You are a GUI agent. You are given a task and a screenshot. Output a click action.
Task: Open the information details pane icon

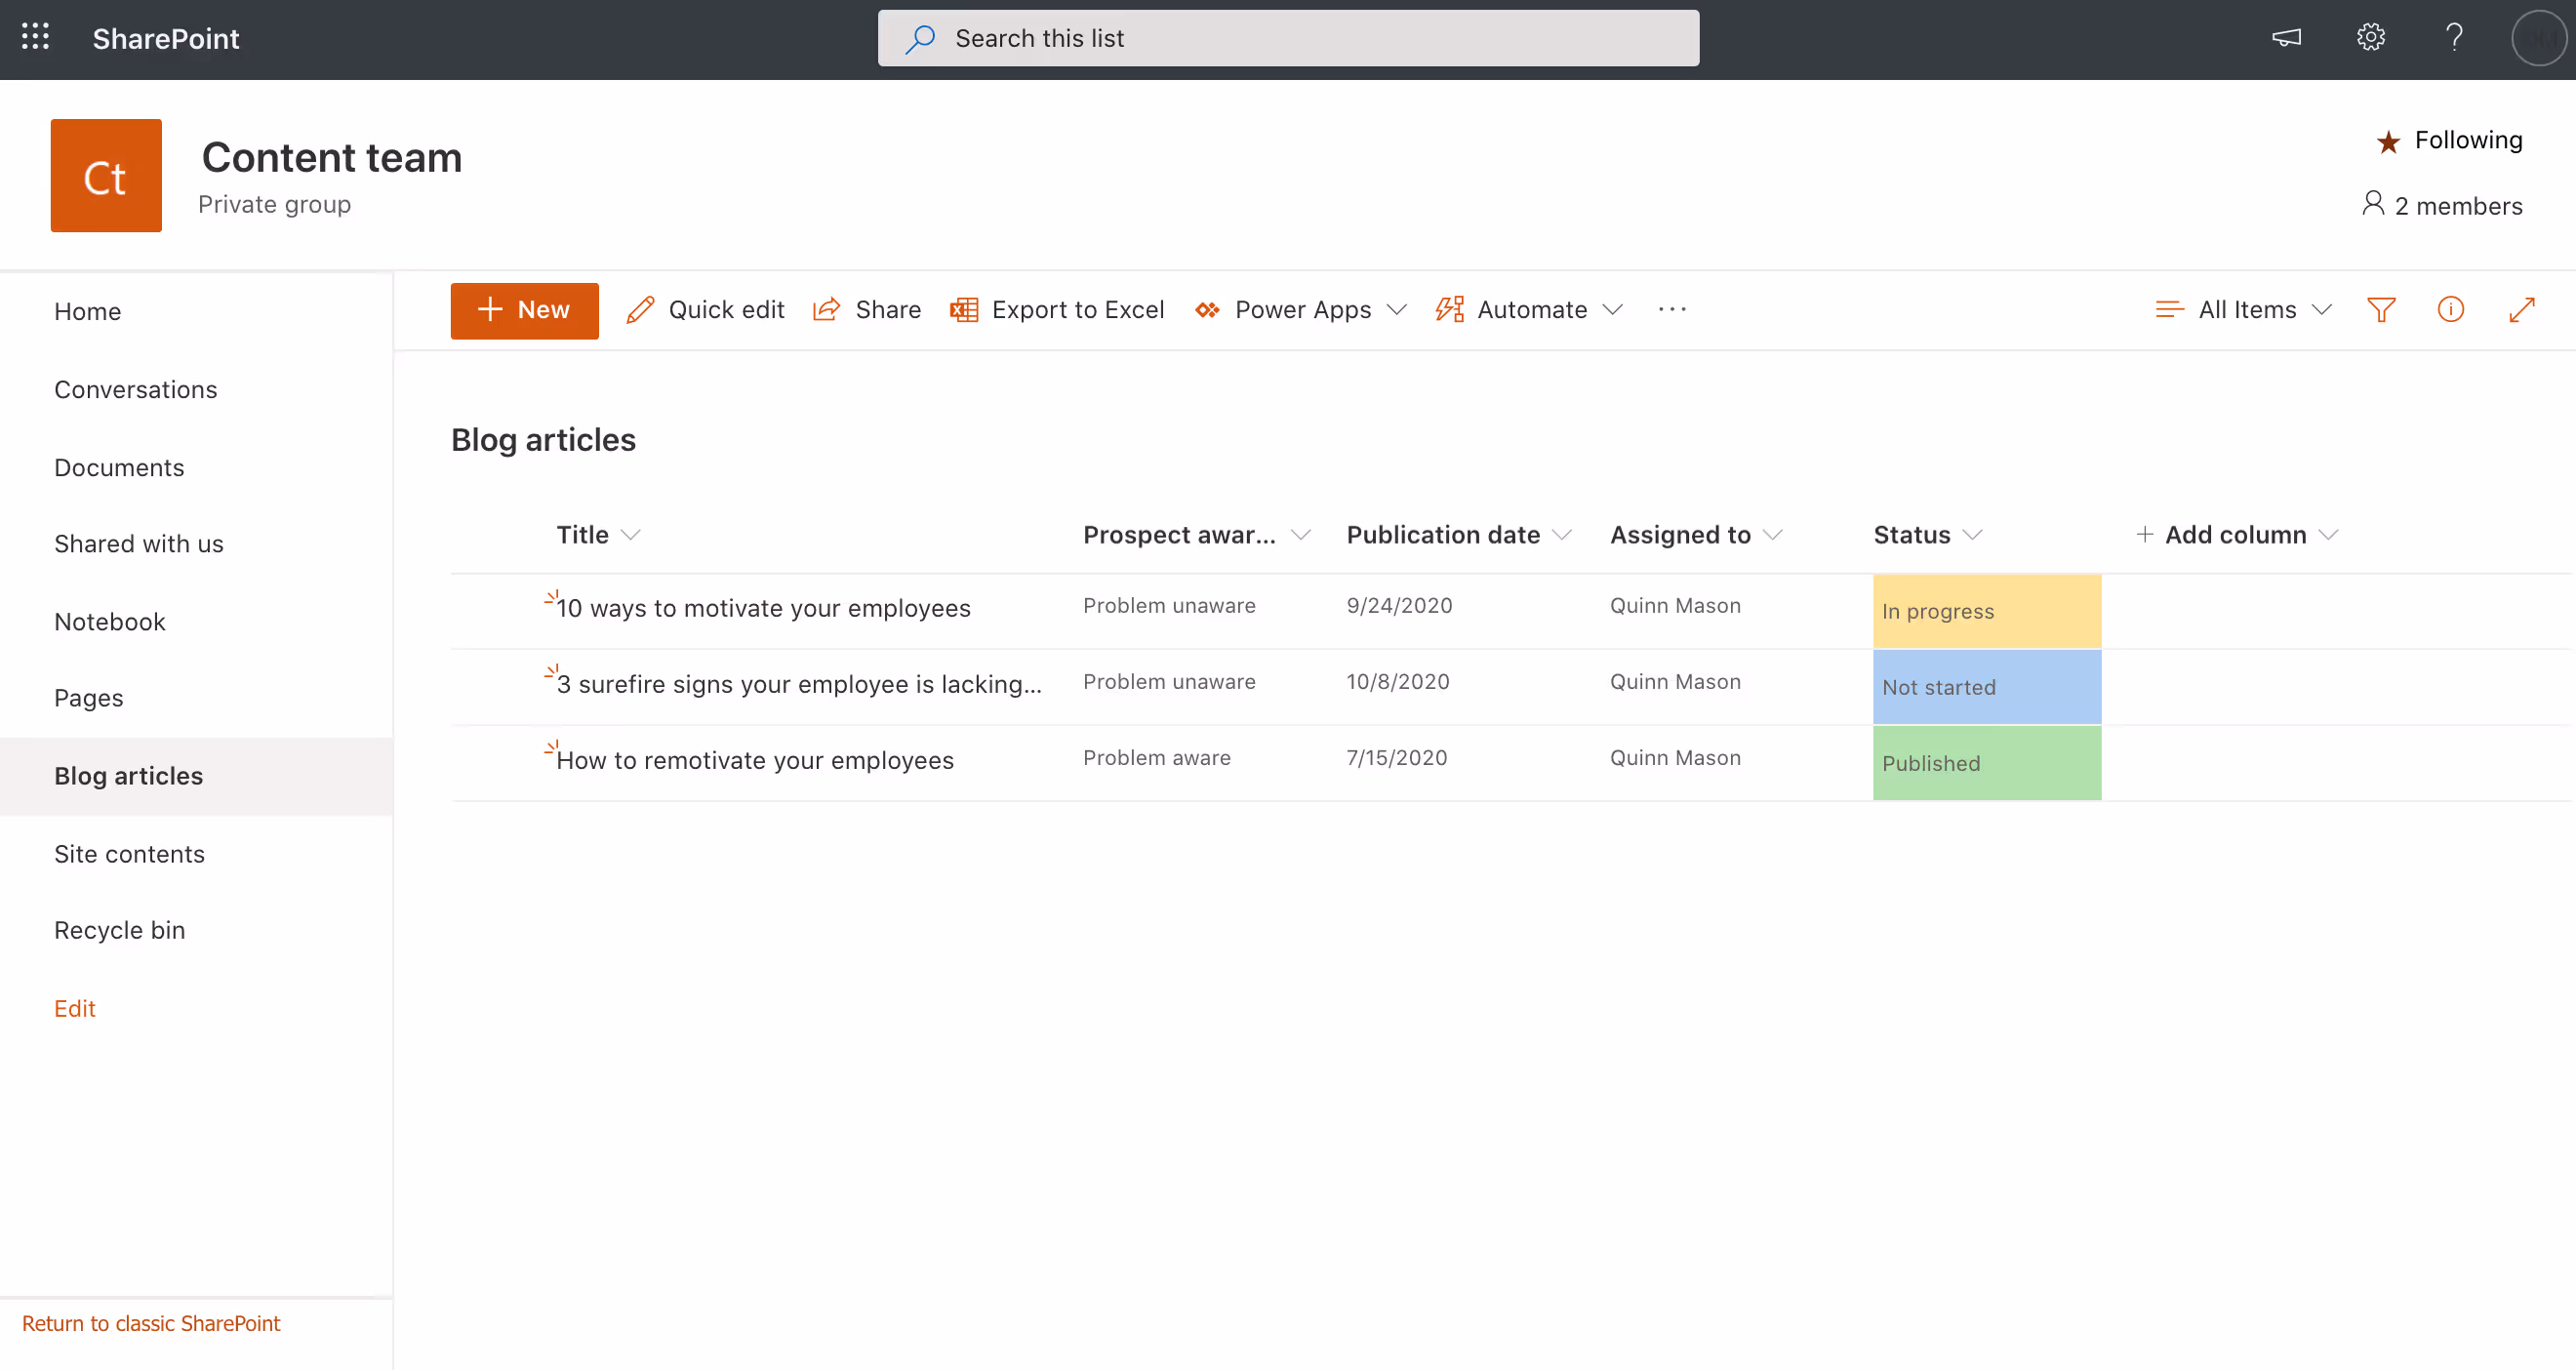(x=2450, y=310)
